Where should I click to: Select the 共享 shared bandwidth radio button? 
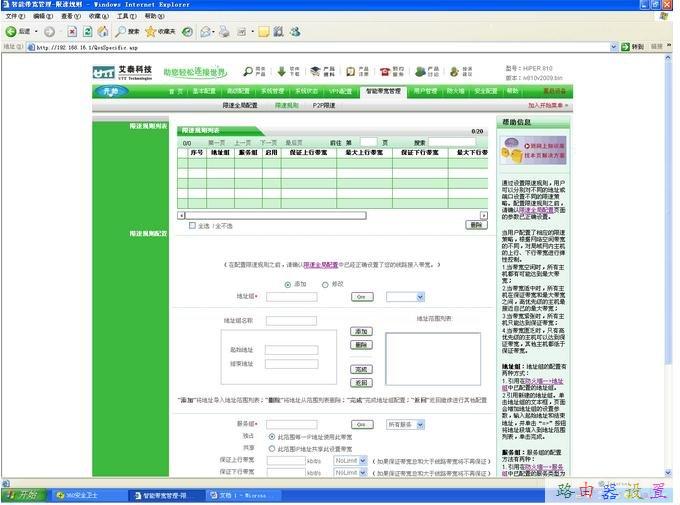(x=272, y=448)
